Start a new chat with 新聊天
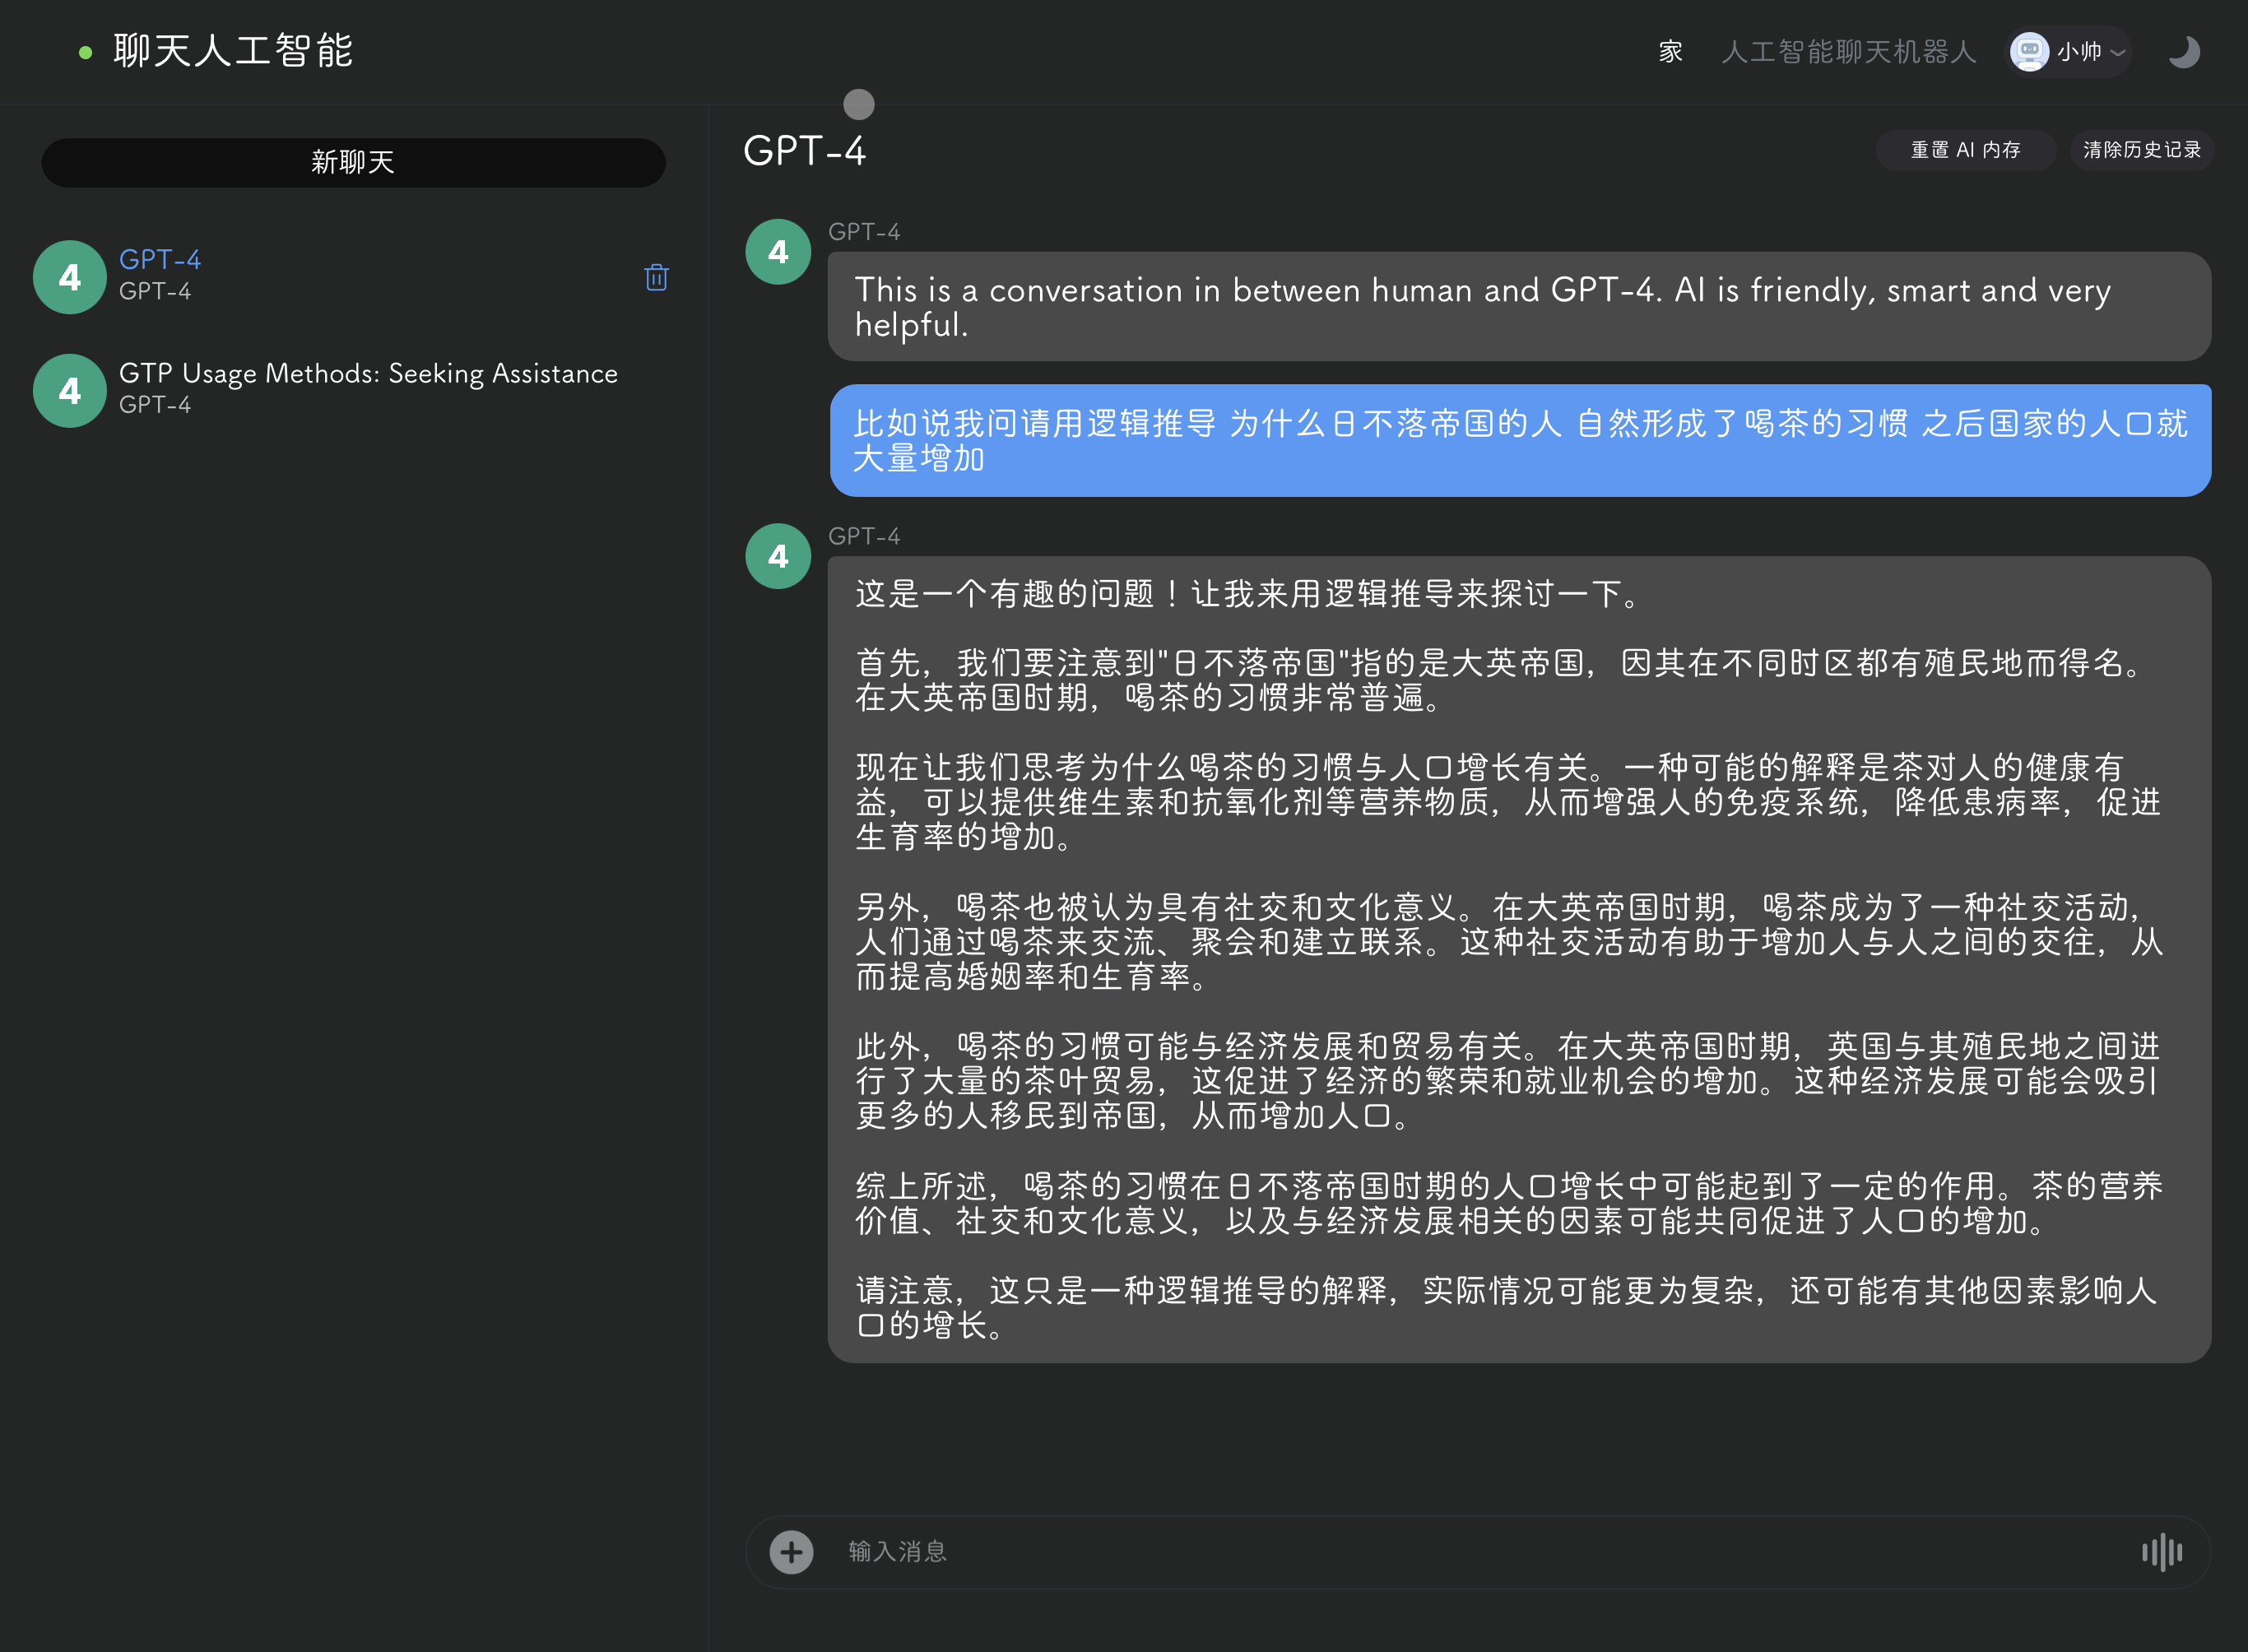Viewport: 2248px width, 1652px height. pos(353,162)
